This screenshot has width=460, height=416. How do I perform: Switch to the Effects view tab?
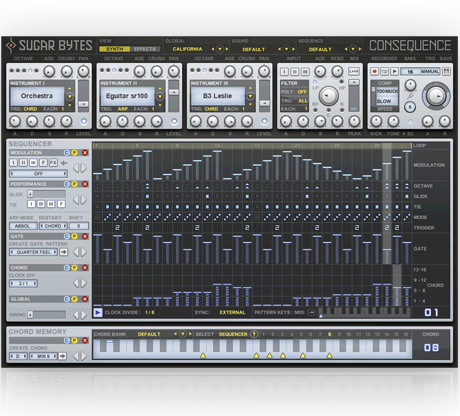(x=145, y=49)
